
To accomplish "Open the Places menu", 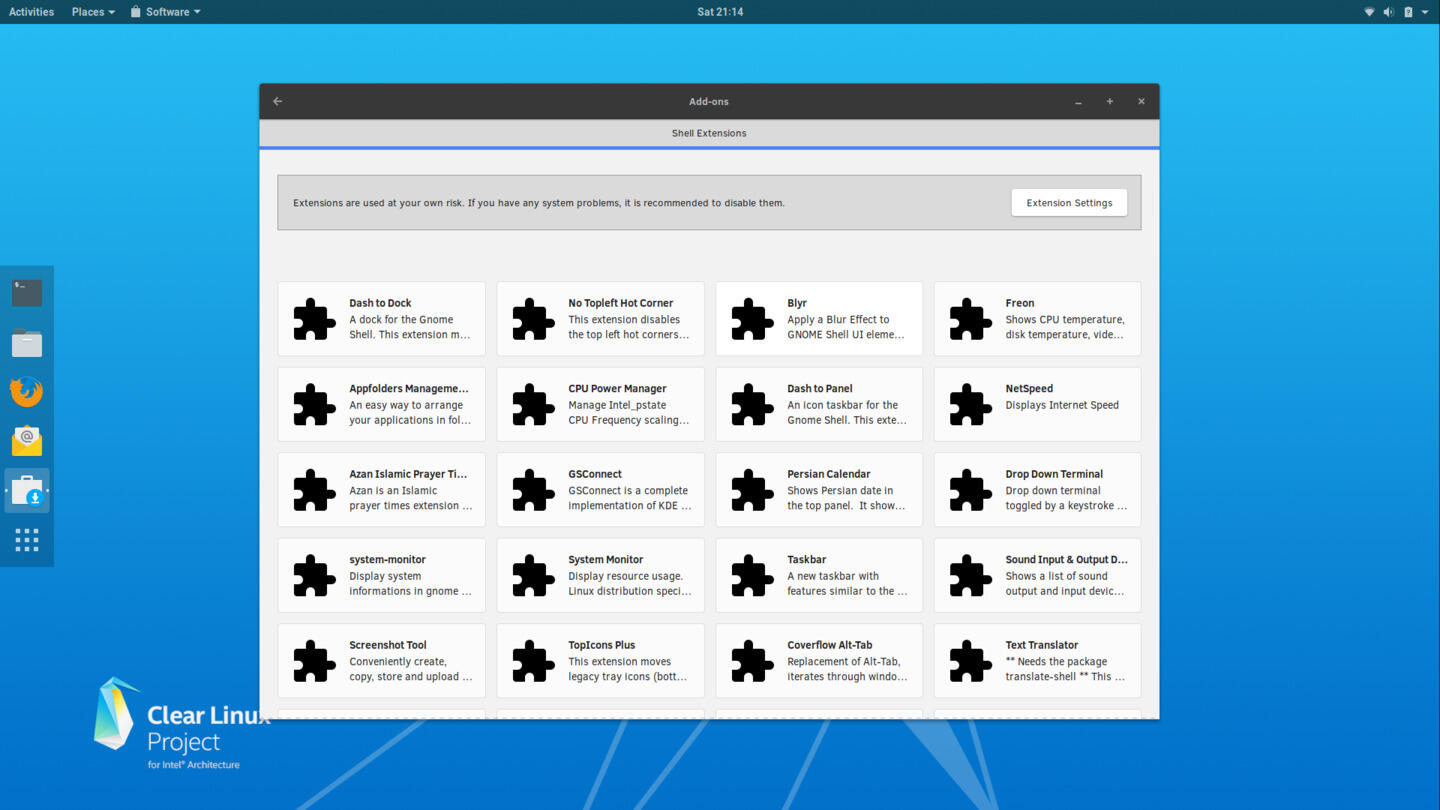I will coord(93,12).
